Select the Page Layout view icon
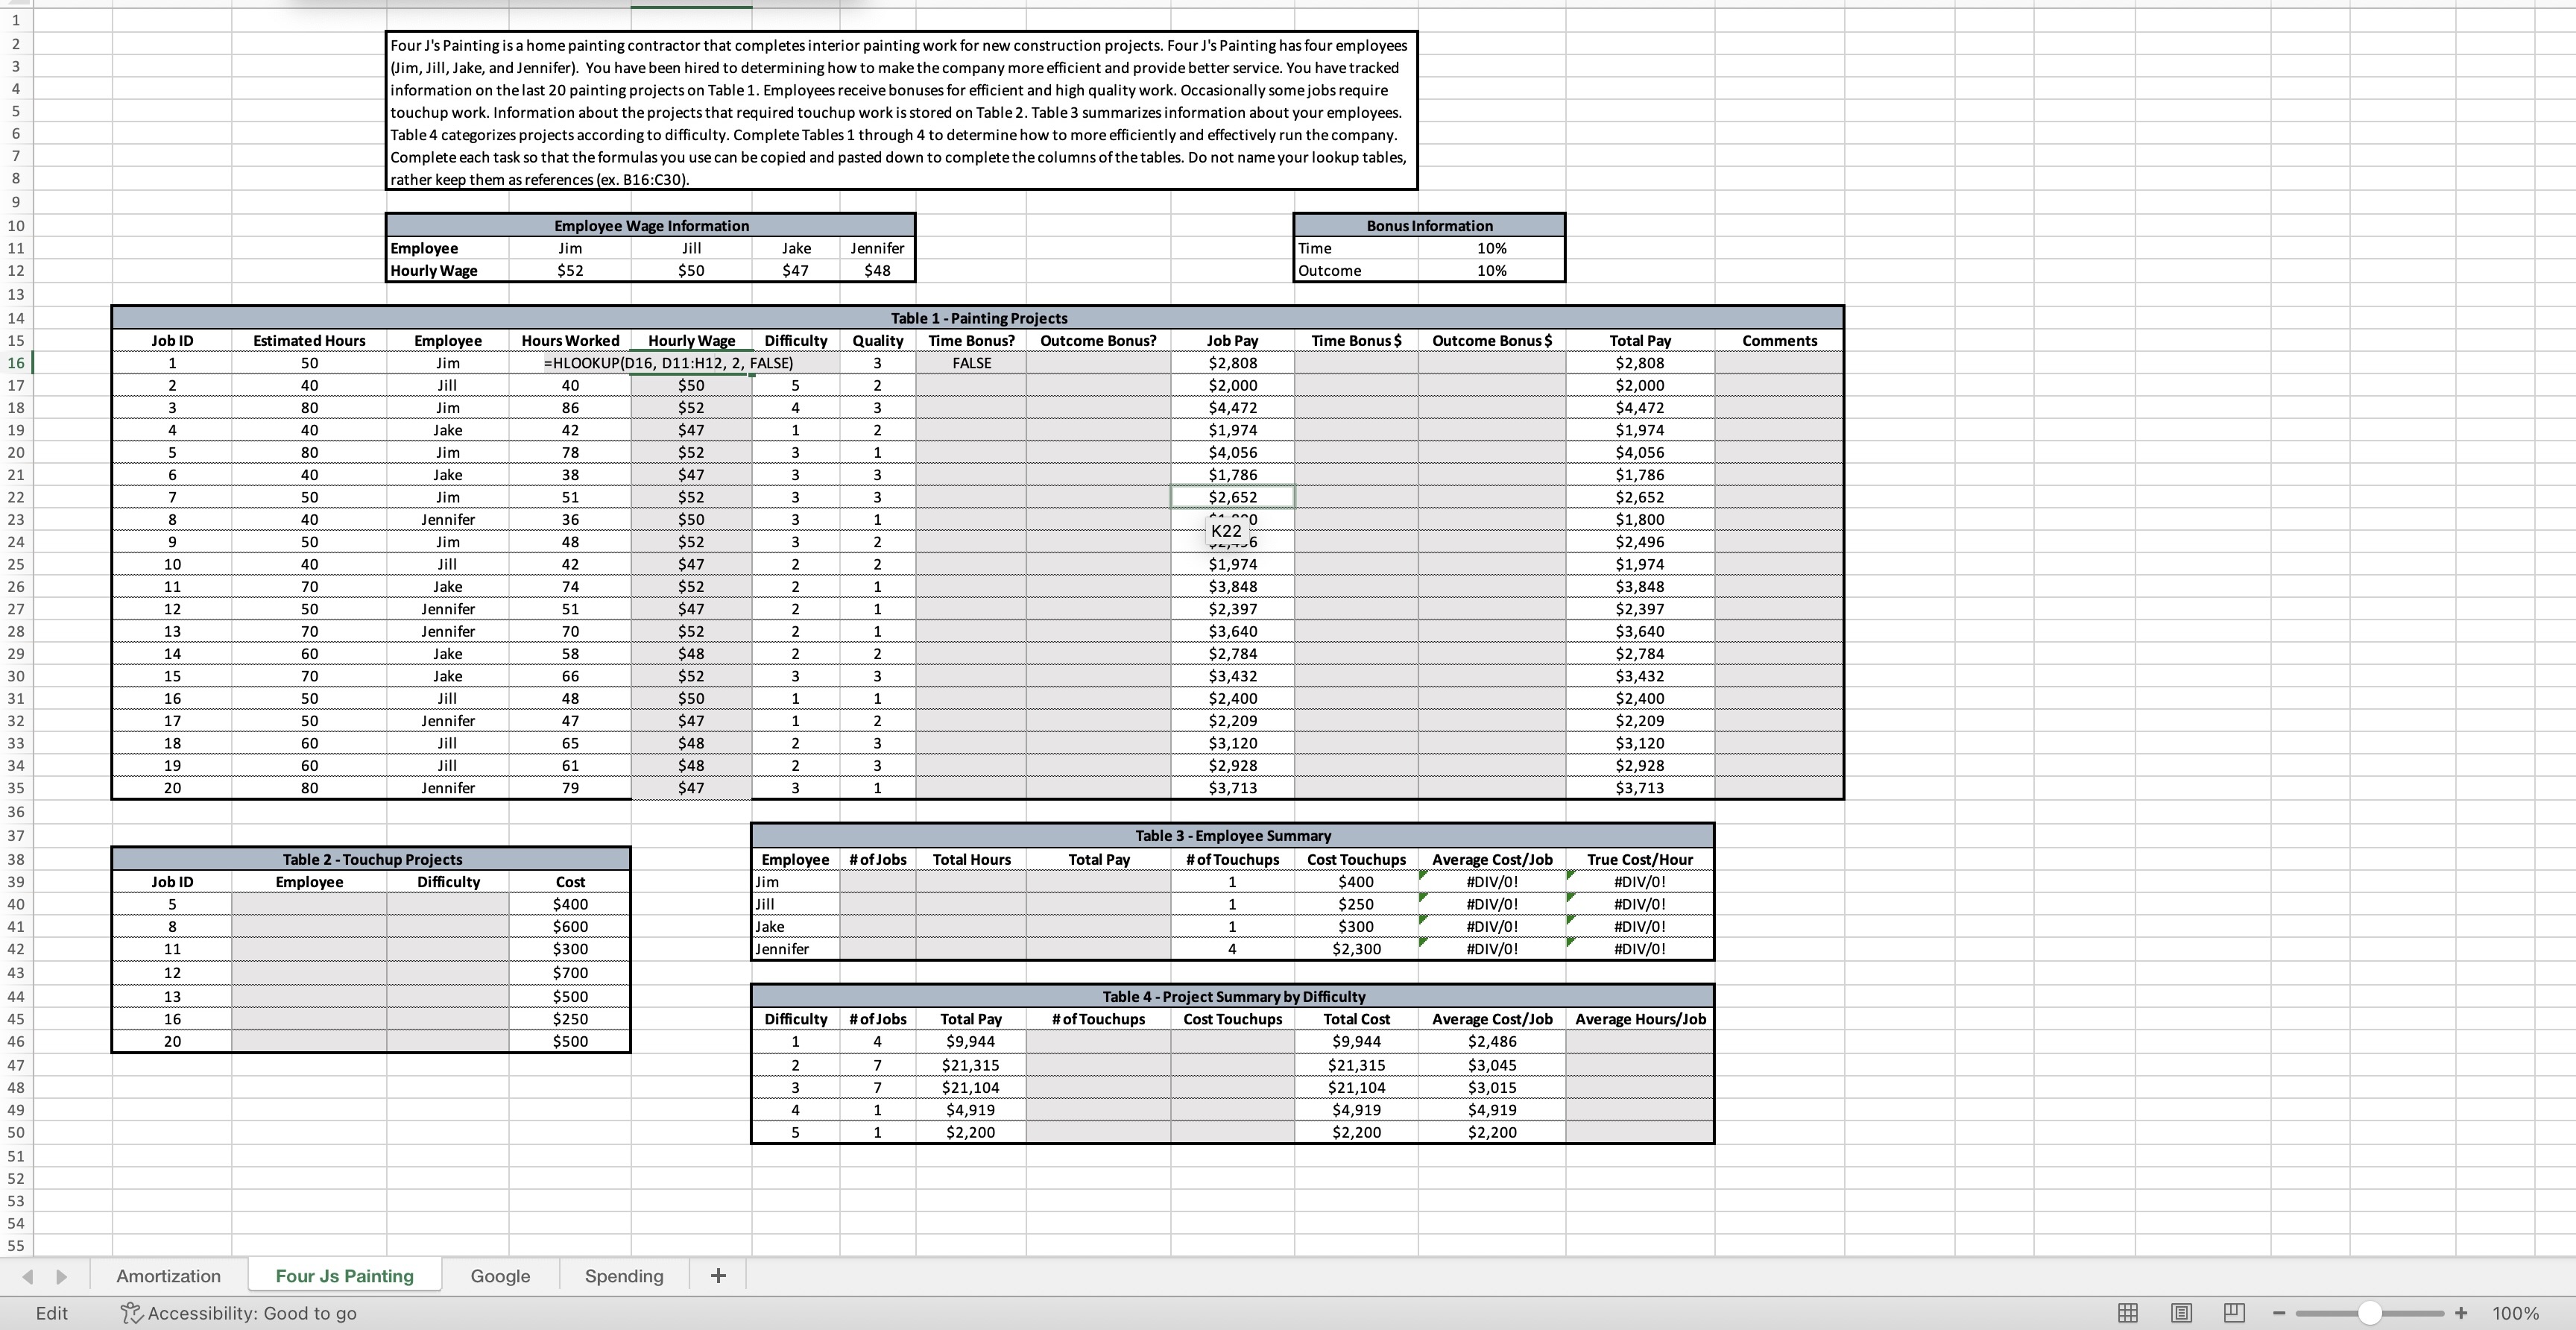This screenshot has width=2576, height=1330. (x=2181, y=1313)
